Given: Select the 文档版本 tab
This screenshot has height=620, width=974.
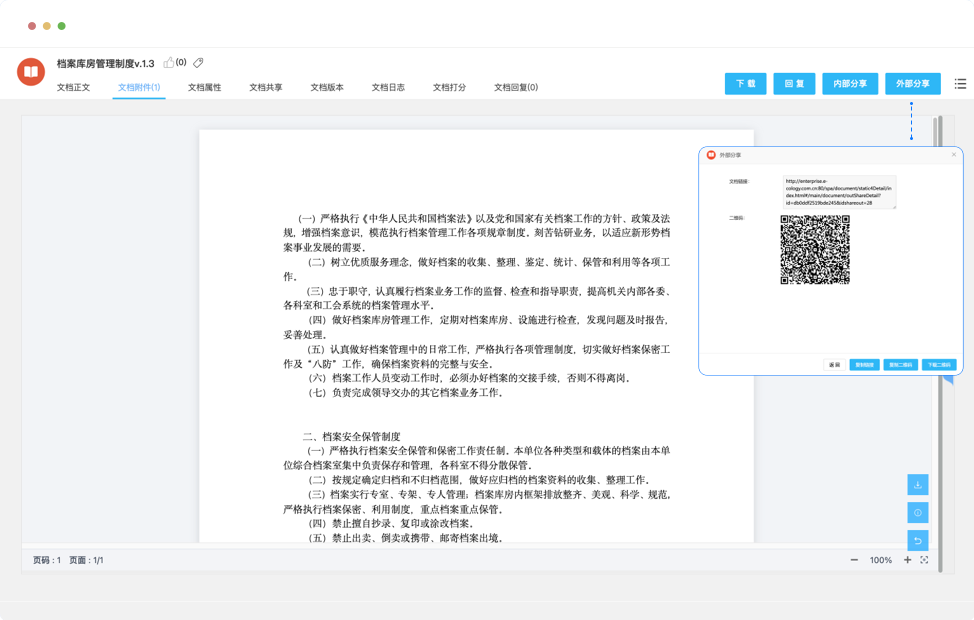Looking at the screenshot, I should (326, 88).
